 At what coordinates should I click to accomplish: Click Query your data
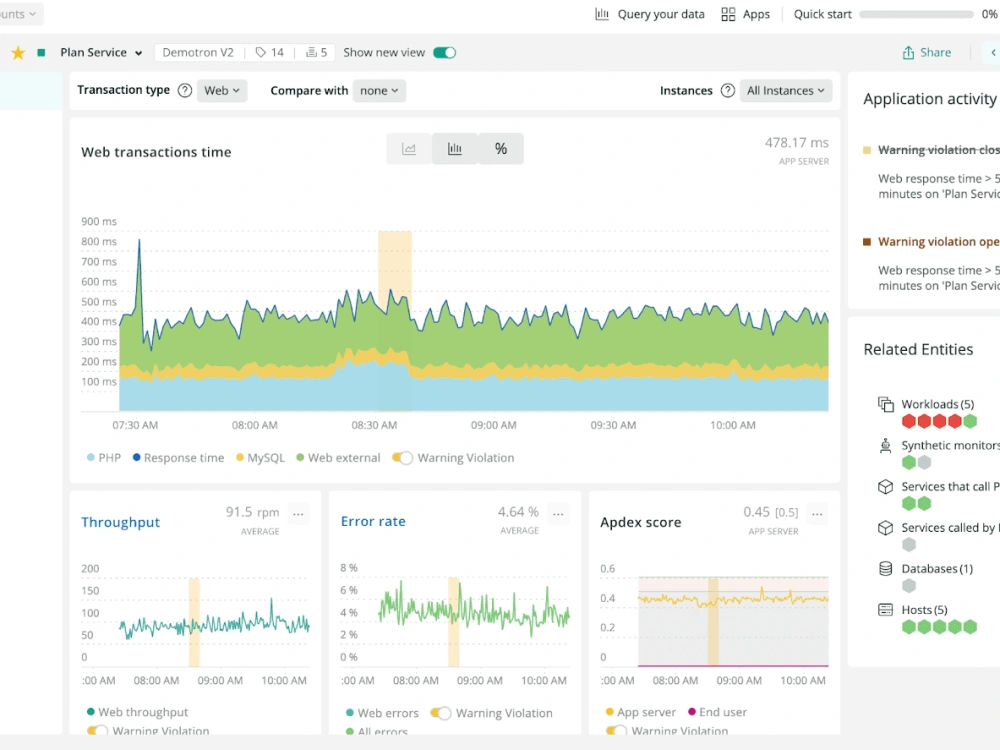click(650, 14)
